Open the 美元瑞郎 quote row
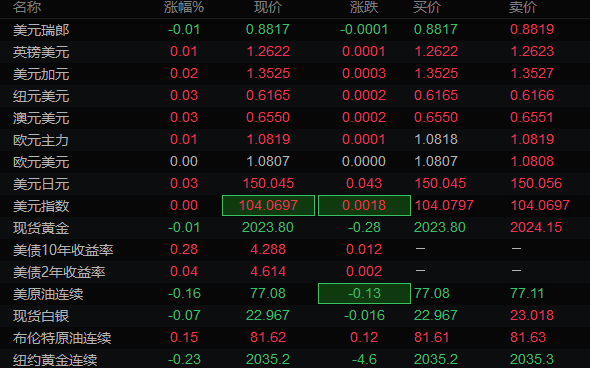 (295, 30)
